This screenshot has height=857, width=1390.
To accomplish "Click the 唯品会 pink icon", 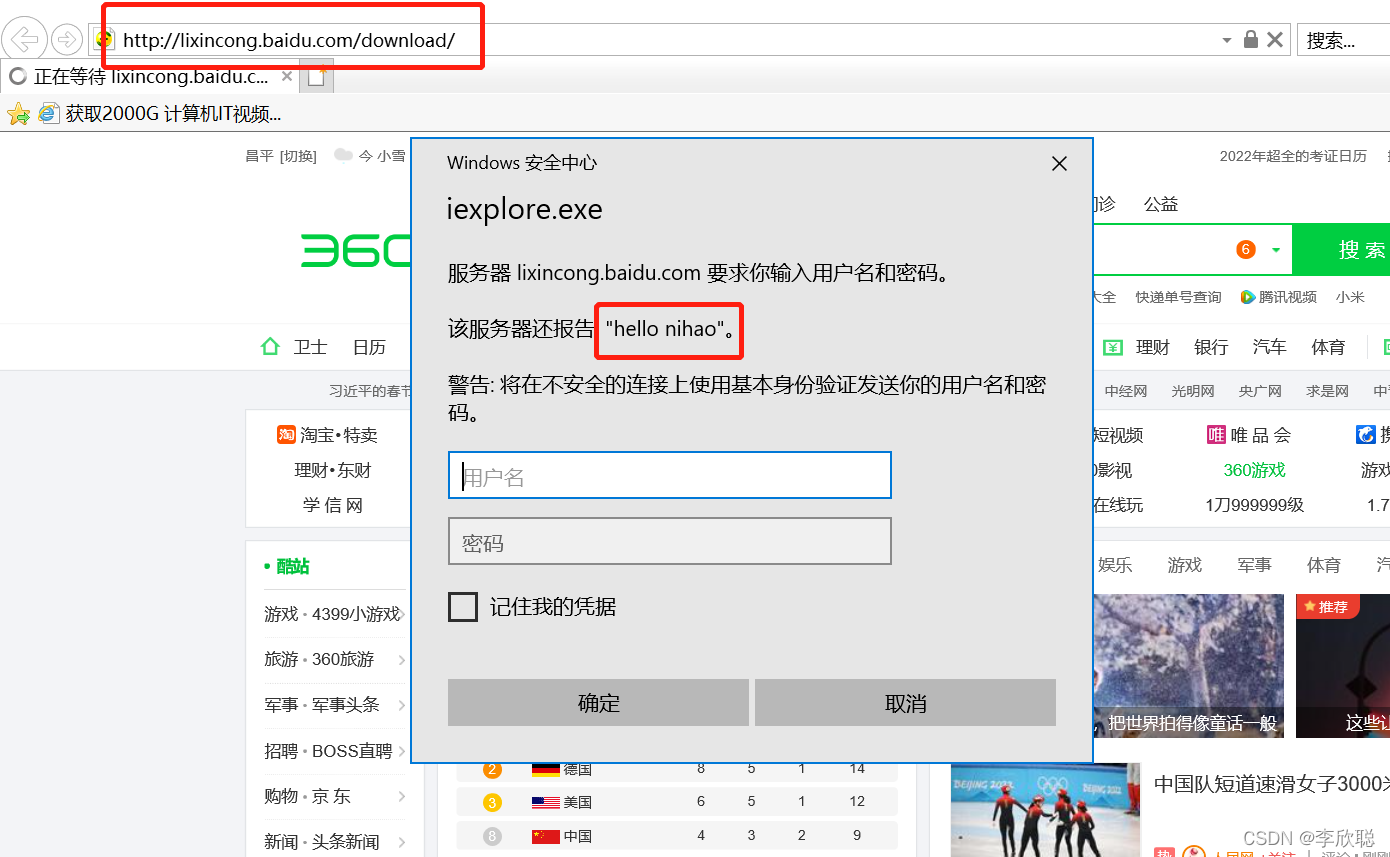I will (x=1216, y=435).
